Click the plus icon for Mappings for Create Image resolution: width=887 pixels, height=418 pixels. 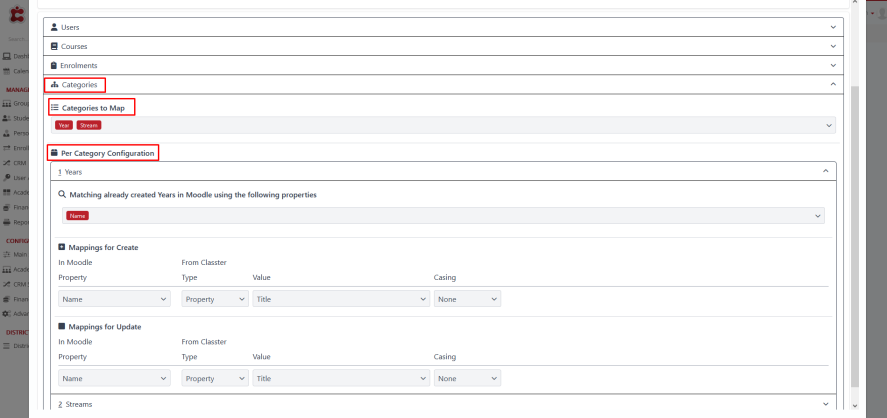tap(62, 247)
